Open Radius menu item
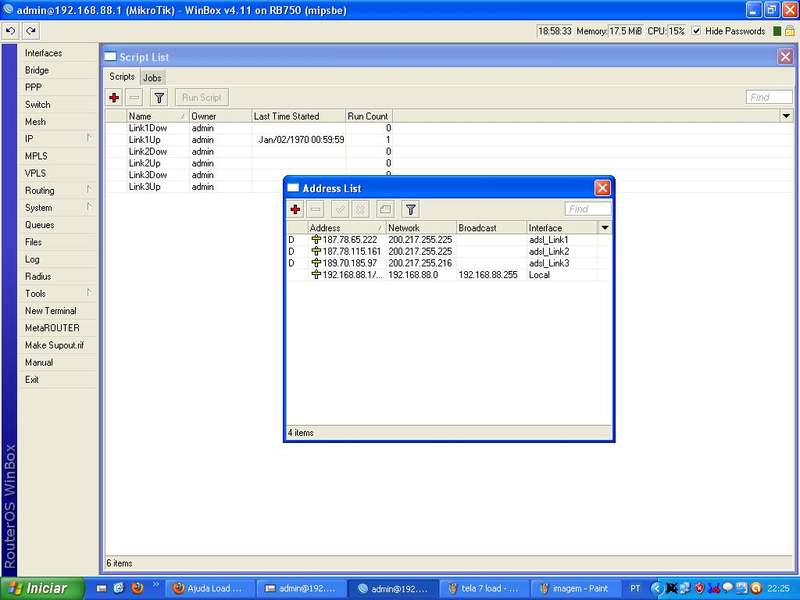Viewport: 800px width, 600px height. coord(58,276)
